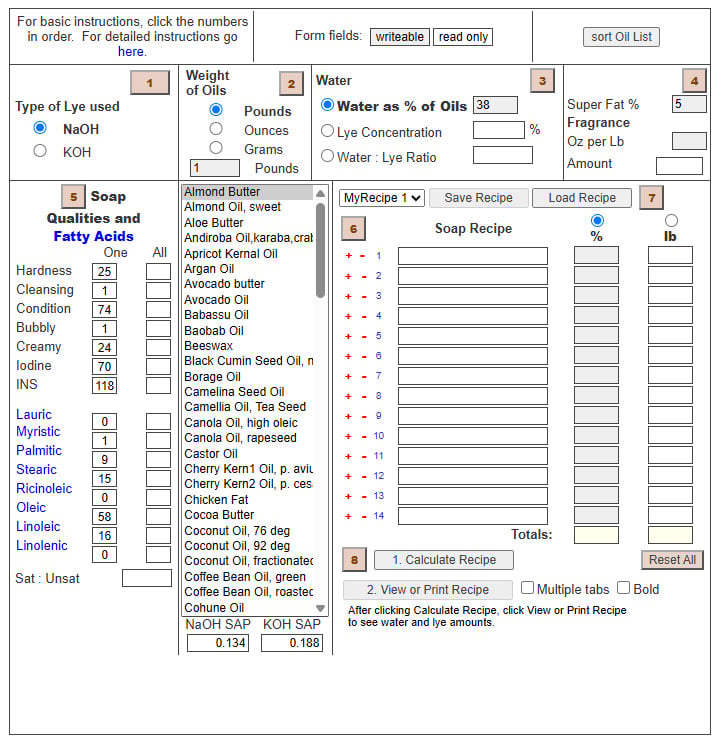The height and width of the screenshot is (744, 717).
Task: Click the Linolenic fatty acid link
Action: coord(42,546)
